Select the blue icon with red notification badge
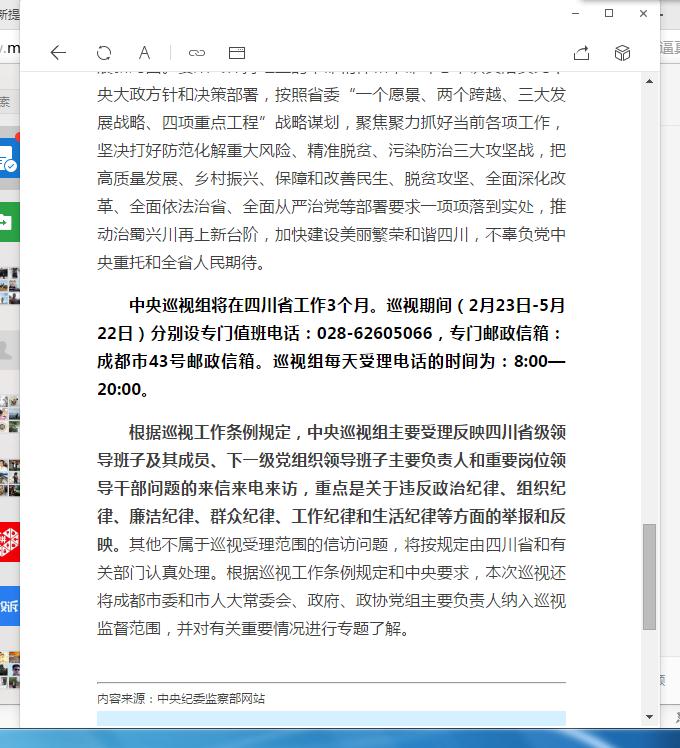 tap(8, 160)
